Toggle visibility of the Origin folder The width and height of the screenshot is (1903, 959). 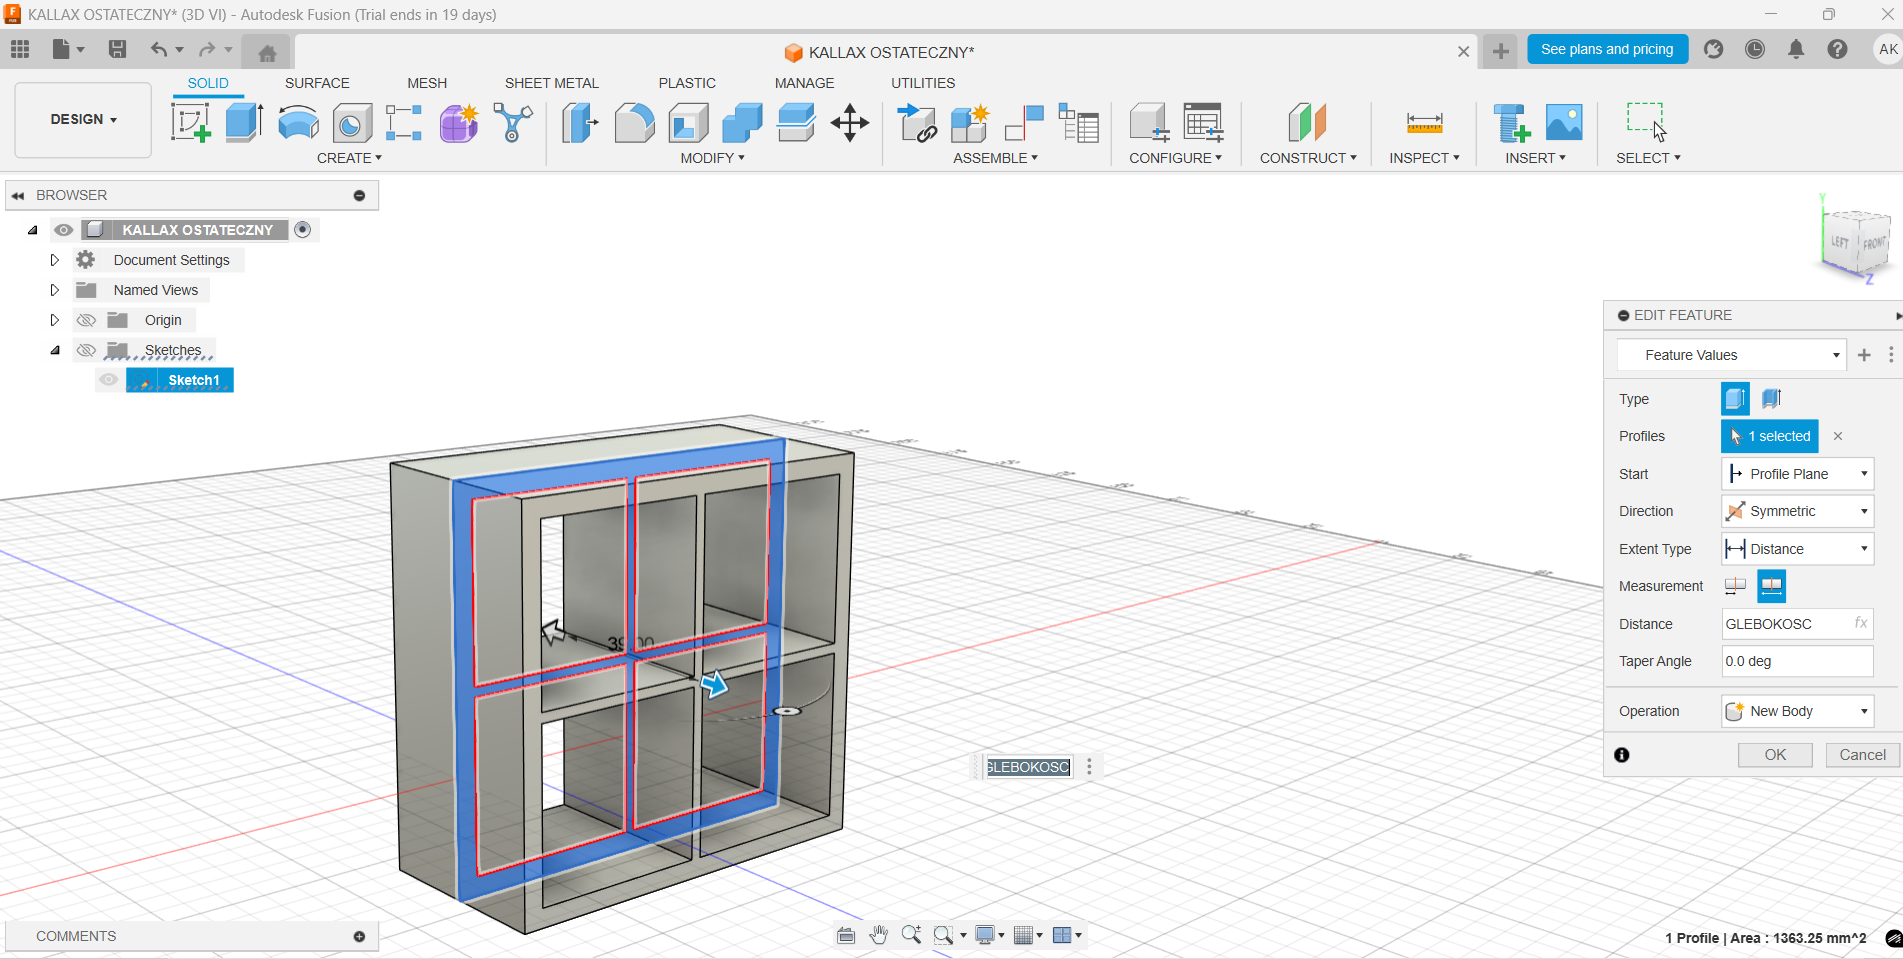tap(87, 320)
